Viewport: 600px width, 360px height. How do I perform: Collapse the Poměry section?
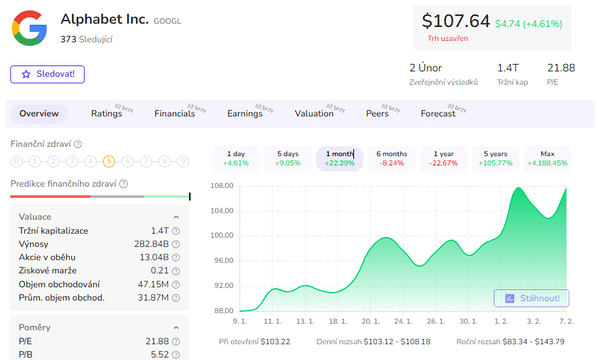tap(176, 327)
